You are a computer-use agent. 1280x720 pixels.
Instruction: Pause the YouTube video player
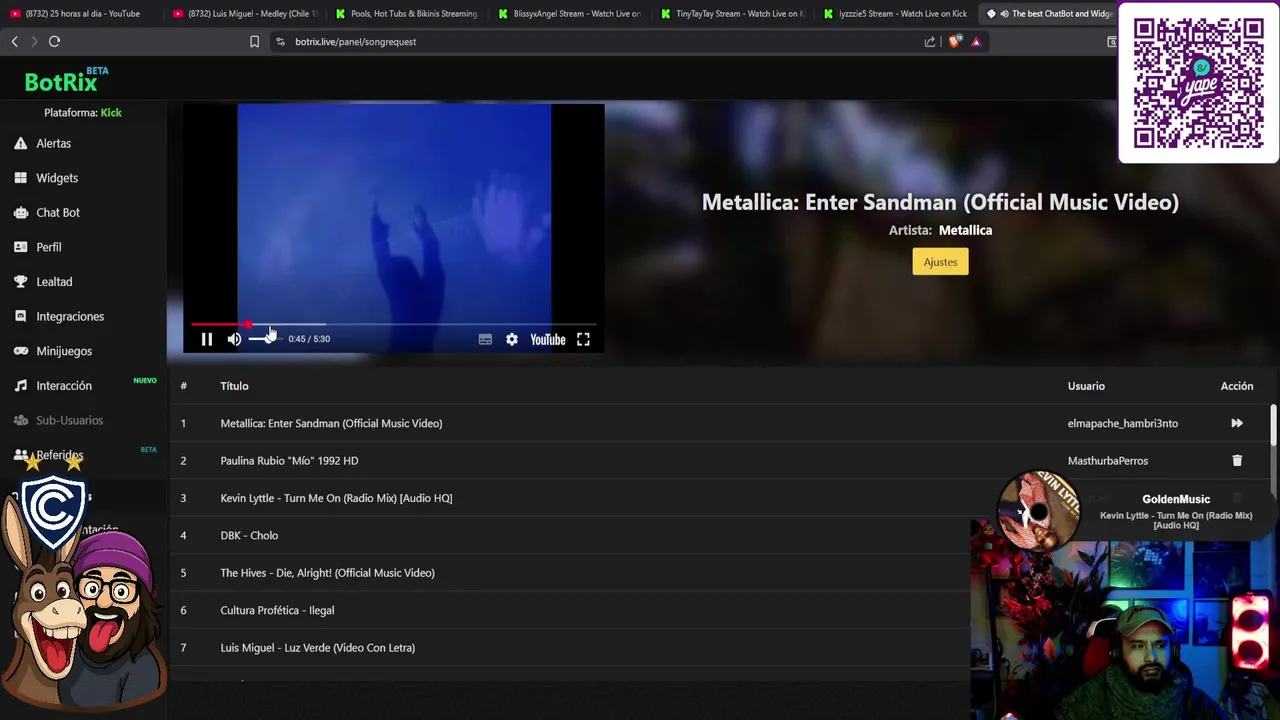pyautogui.click(x=207, y=339)
